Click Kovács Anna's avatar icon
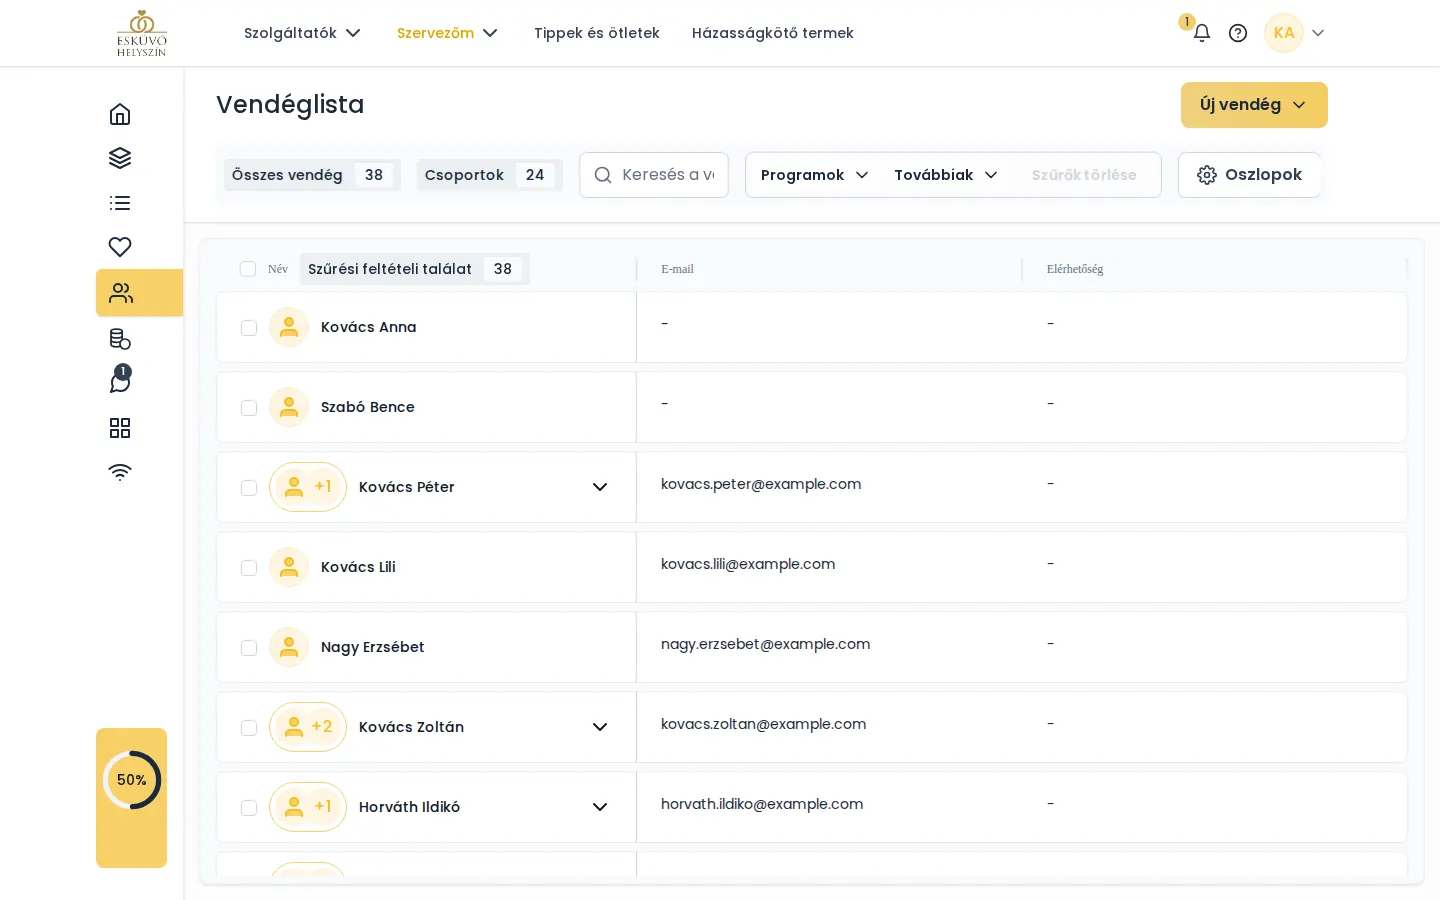This screenshot has width=1440, height=900. (289, 327)
